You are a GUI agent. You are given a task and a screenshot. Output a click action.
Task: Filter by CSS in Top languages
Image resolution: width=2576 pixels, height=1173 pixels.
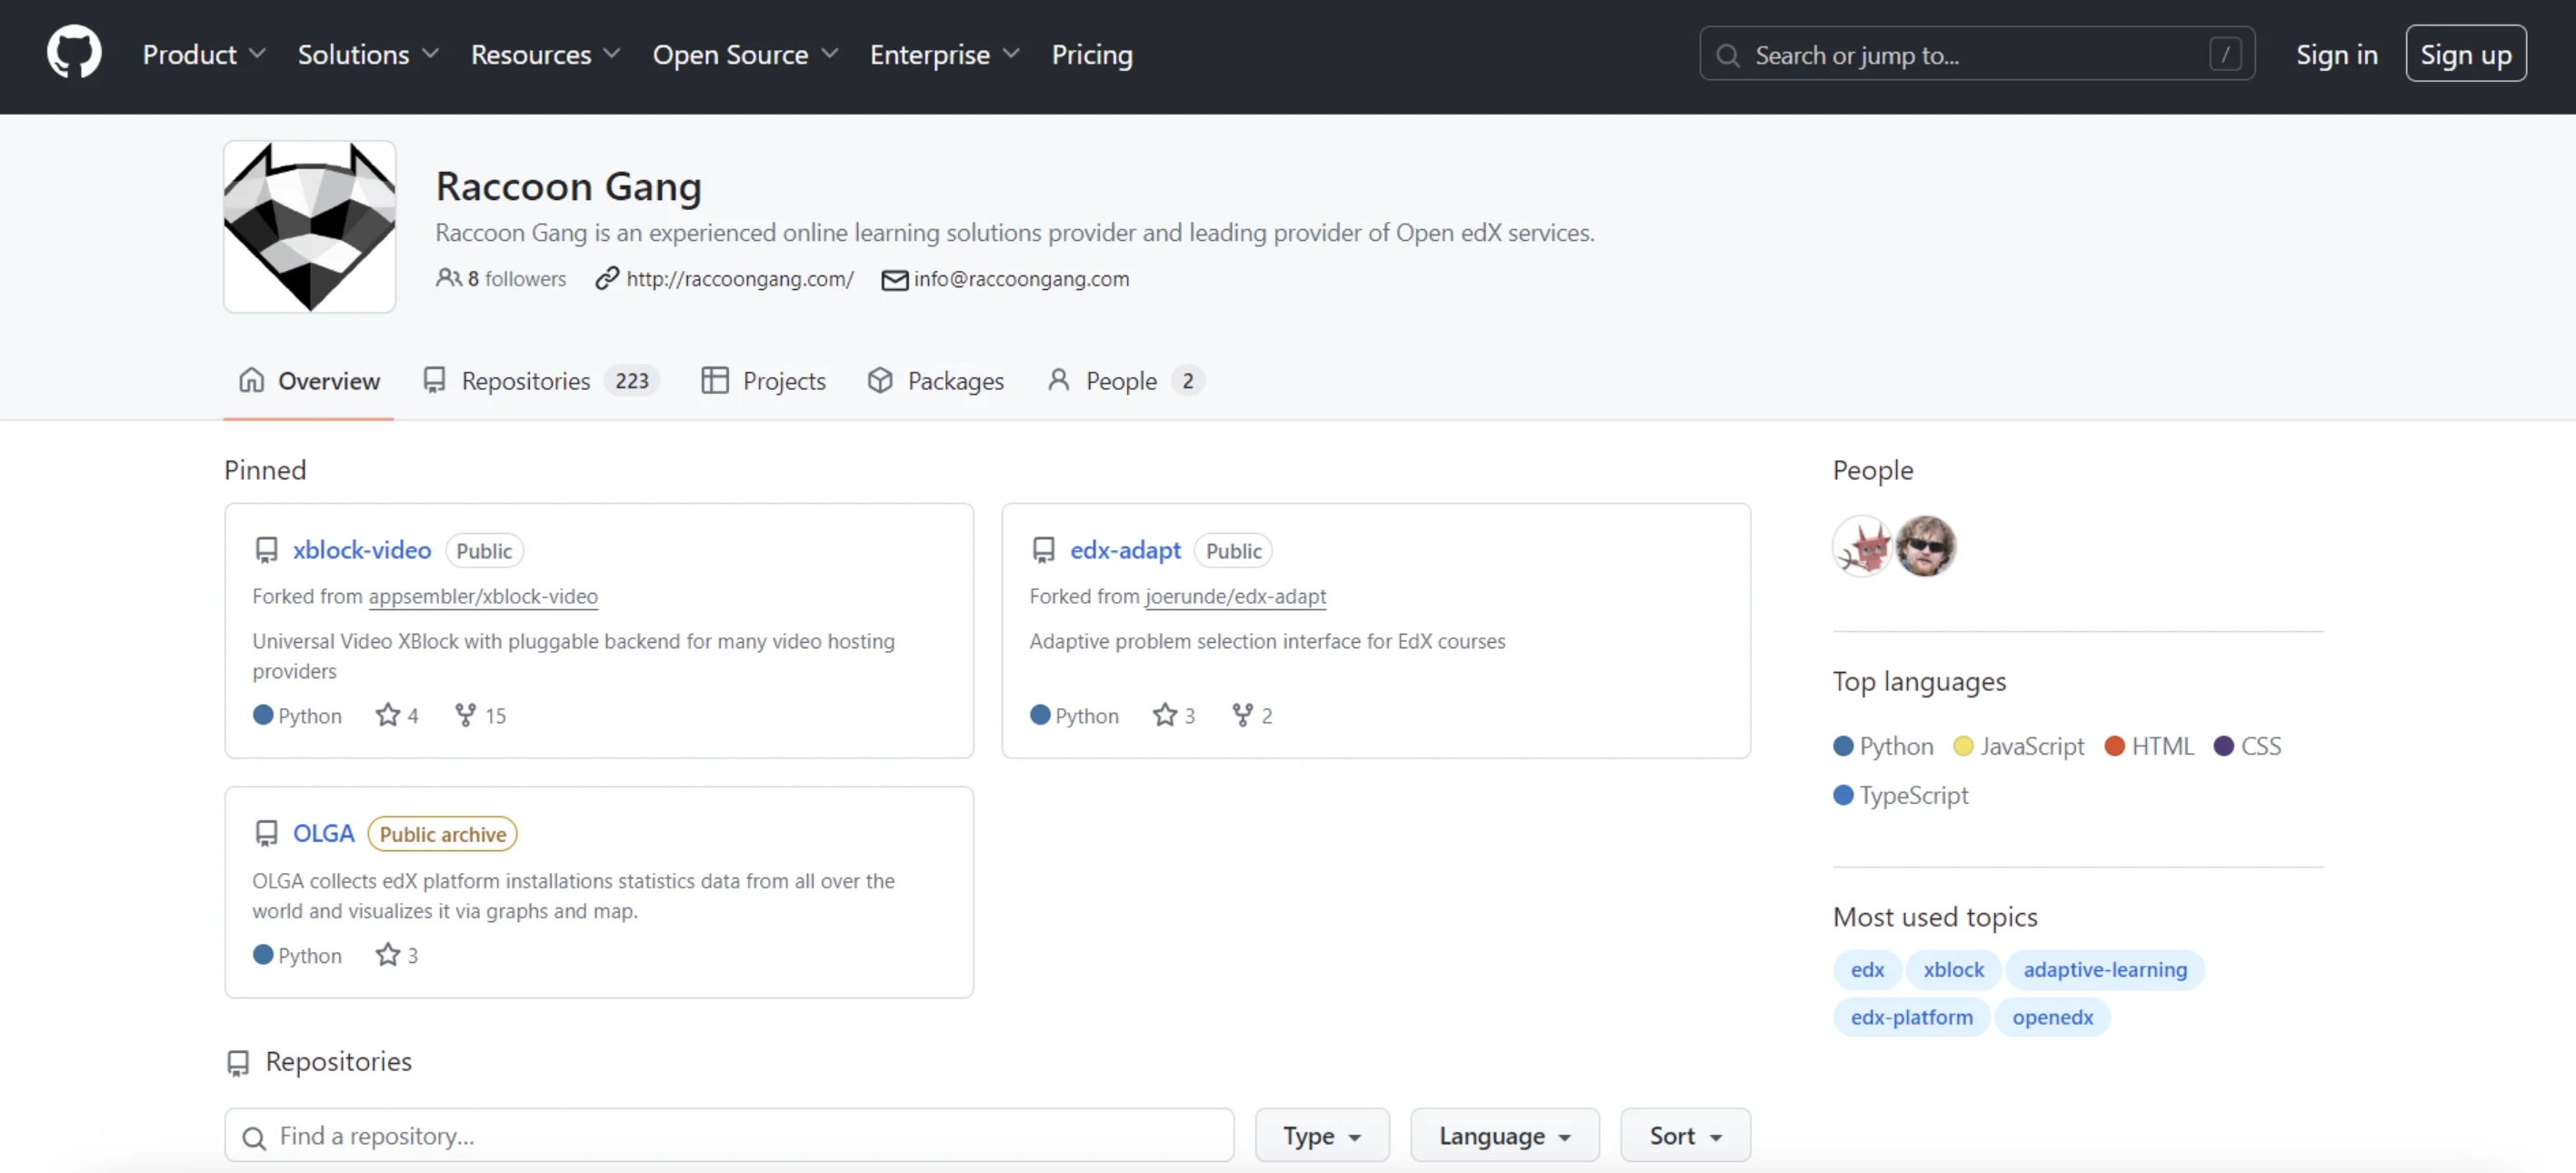[x=2247, y=746]
